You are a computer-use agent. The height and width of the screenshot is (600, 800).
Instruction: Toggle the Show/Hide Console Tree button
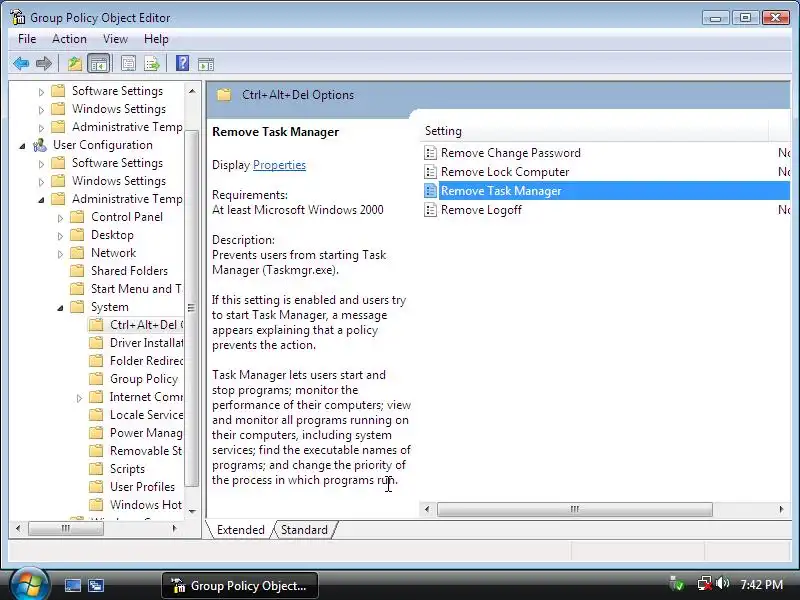click(x=98, y=64)
